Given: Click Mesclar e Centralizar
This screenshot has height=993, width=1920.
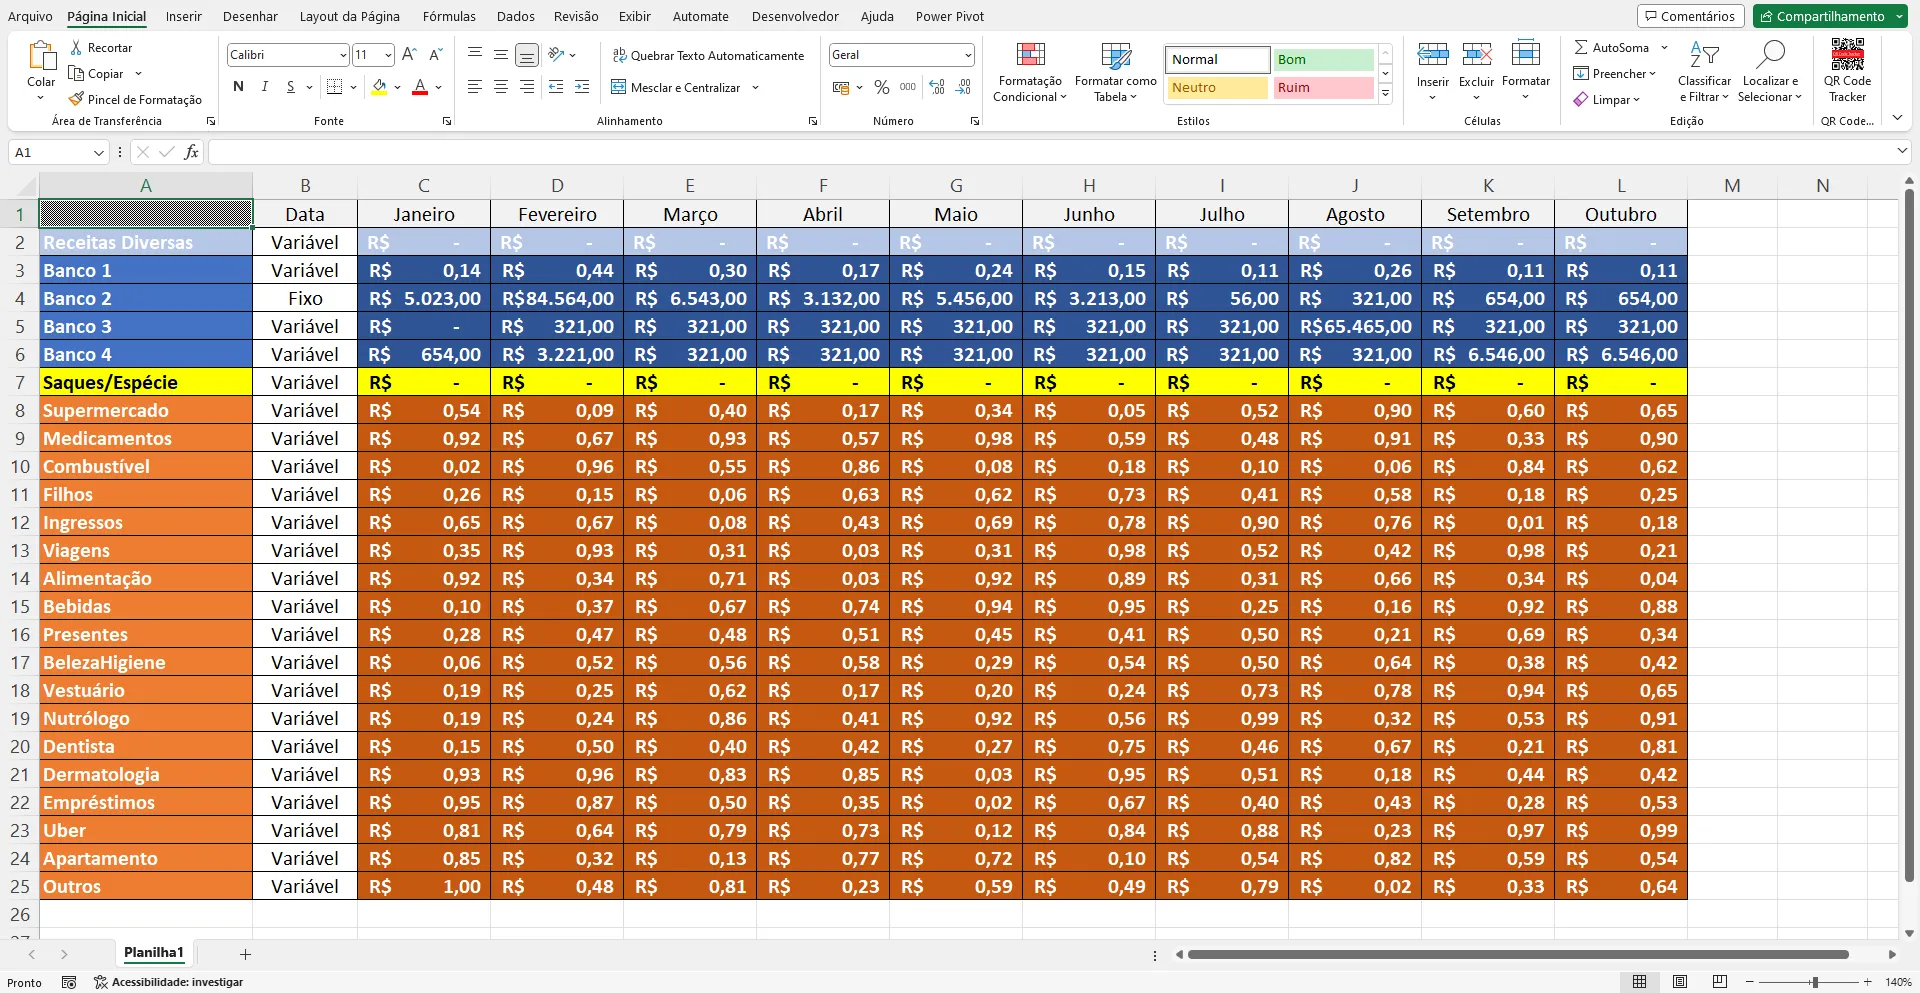Looking at the screenshot, I should 677,87.
